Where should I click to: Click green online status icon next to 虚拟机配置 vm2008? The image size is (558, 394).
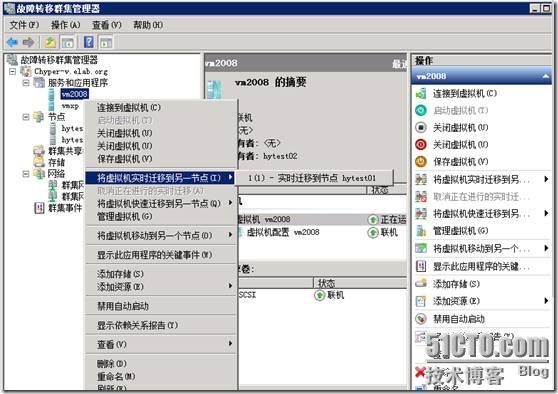(373, 233)
